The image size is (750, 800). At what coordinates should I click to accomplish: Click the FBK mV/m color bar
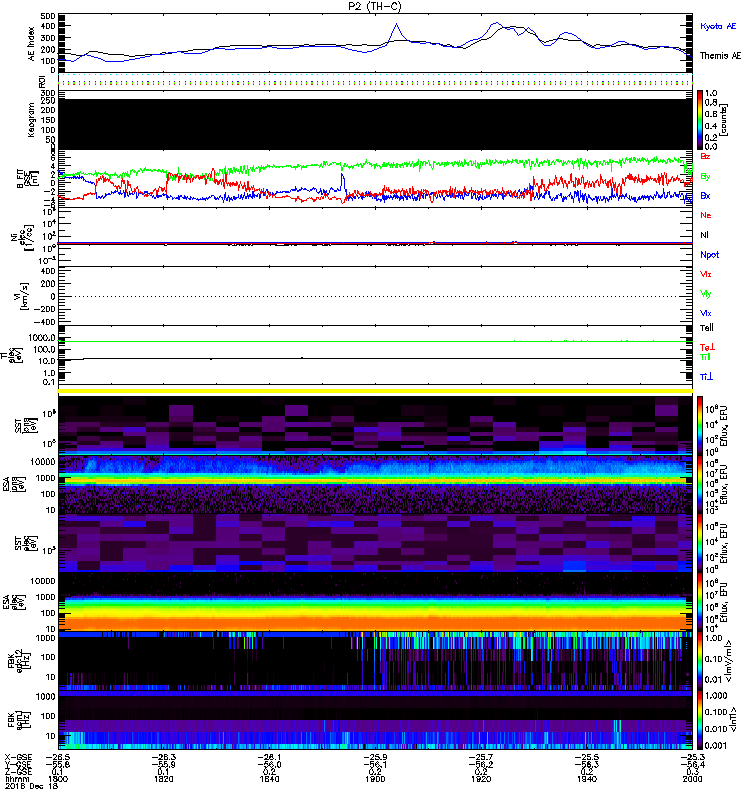pyautogui.click(x=700, y=661)
